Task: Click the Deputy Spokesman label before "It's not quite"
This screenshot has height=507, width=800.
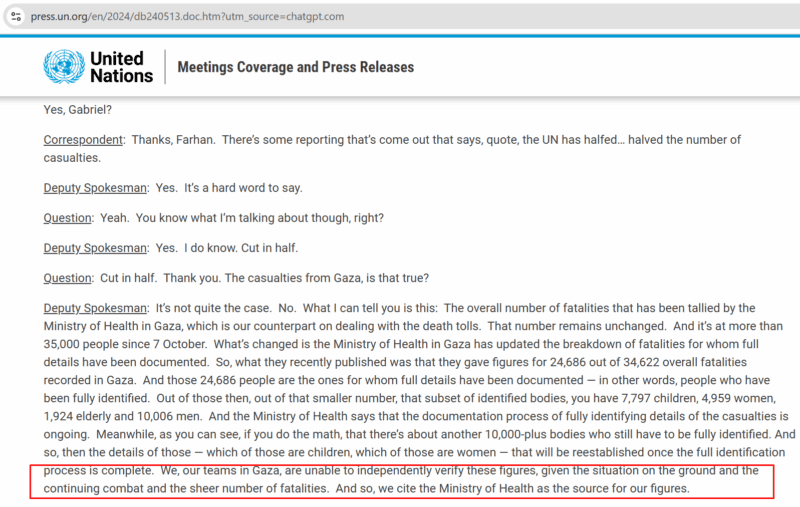Action: coord(96,308)
